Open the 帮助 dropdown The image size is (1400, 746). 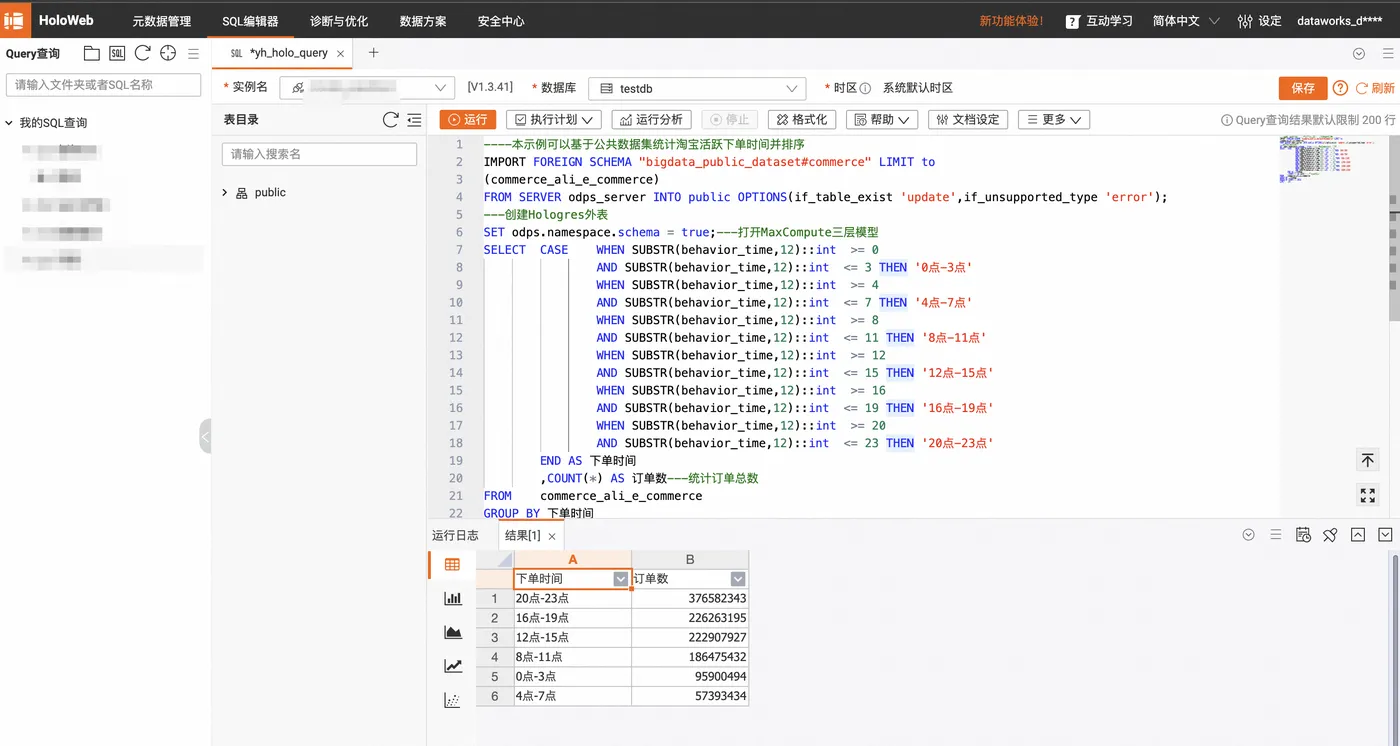[x=882, y=119]
